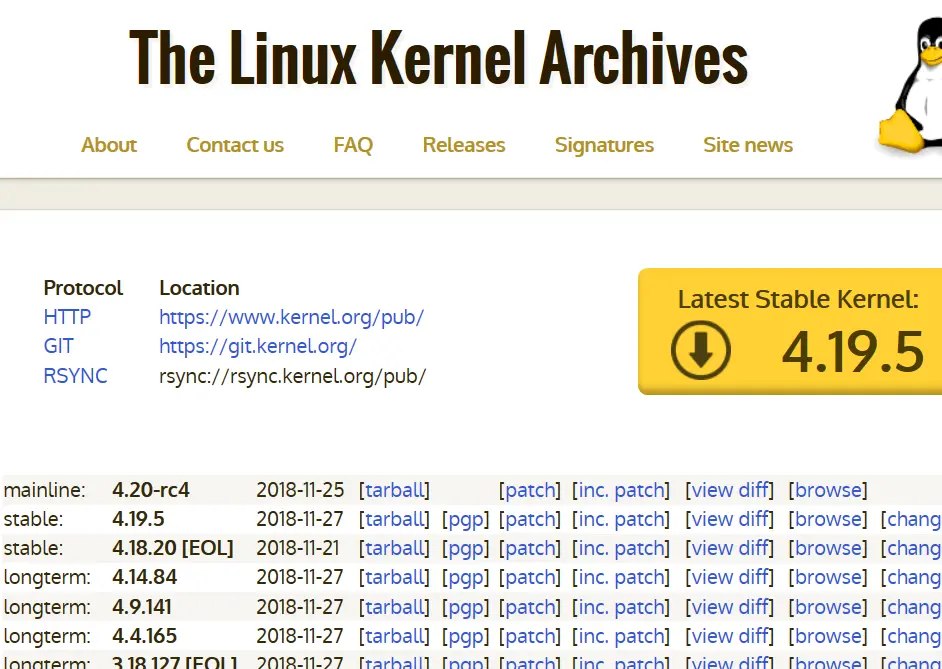Screen dimensions: 942x669
Task: Select version text 4.4.165
Action: [x=145, y=636]
